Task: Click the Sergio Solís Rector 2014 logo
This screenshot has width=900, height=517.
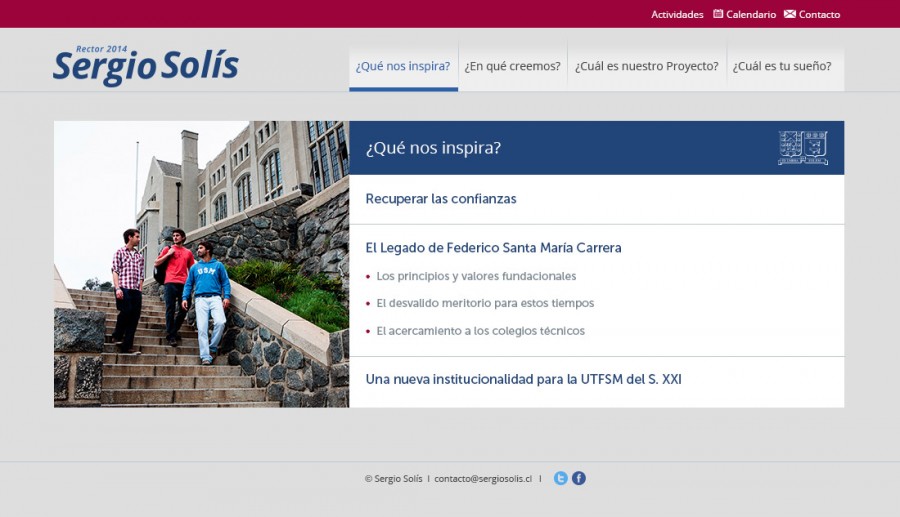Action: tap(146, 65)
